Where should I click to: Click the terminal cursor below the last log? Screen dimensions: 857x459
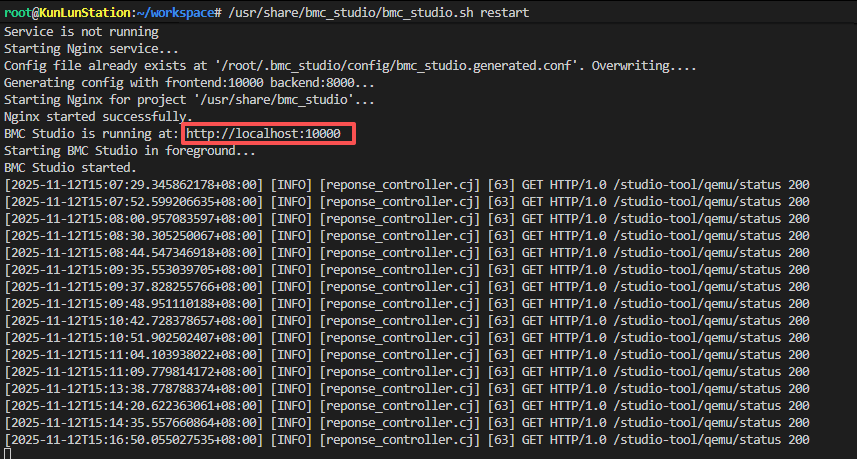tap(8, 453)
